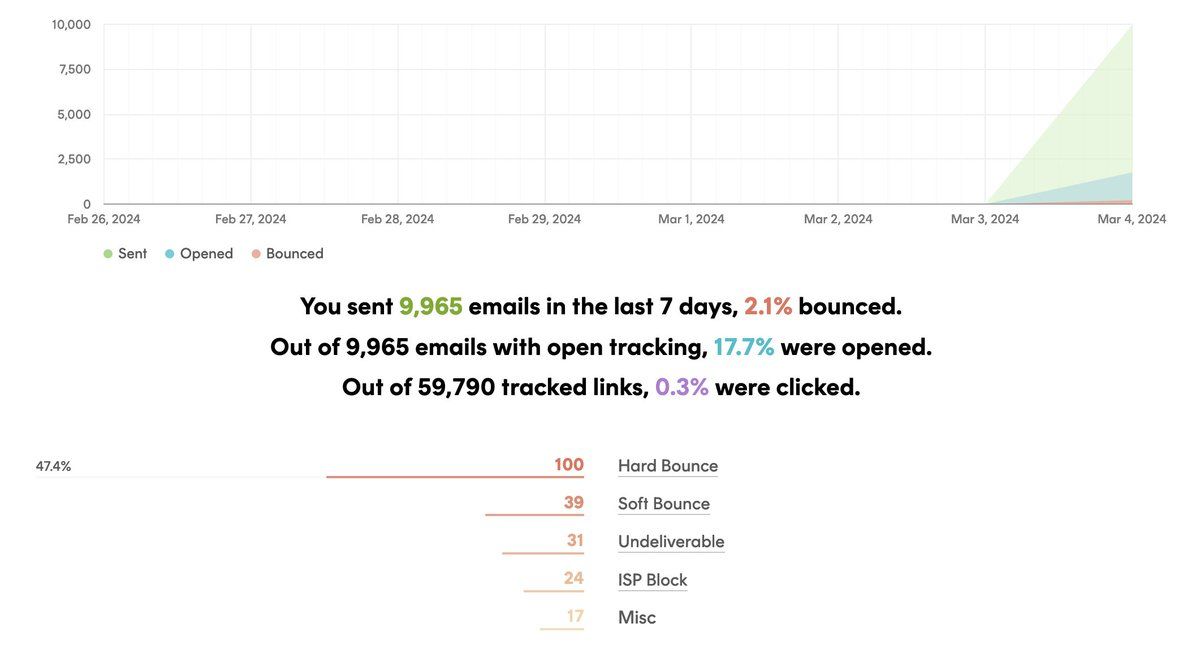Click the Feb 26, 2024 axis label
This screenshot has height=658, width=1200.
[x=104, y=219]
